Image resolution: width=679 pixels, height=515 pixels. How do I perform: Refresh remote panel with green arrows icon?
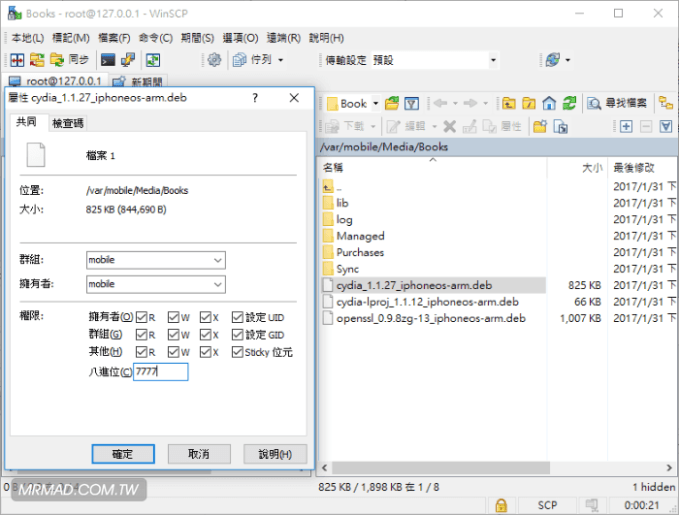point(569,104)
